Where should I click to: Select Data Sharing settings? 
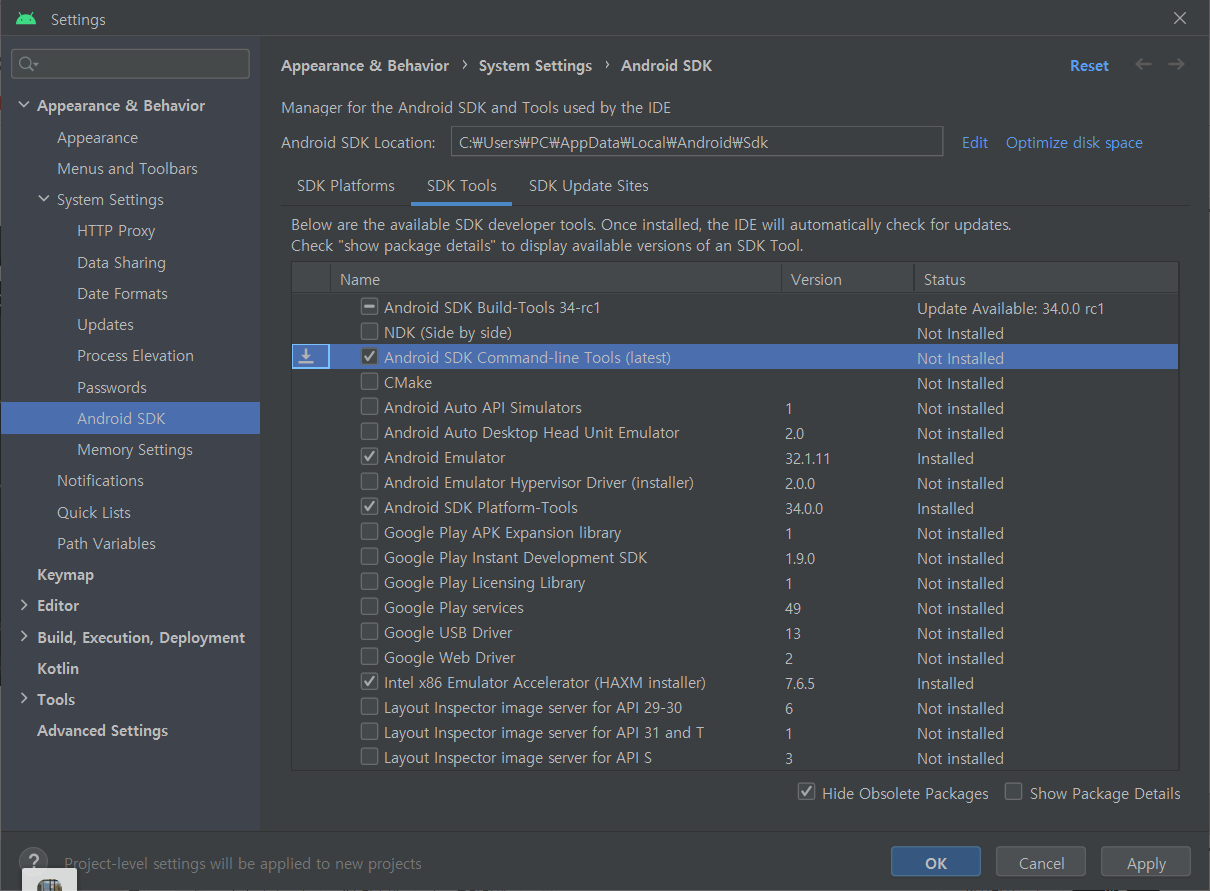[121, 262]
